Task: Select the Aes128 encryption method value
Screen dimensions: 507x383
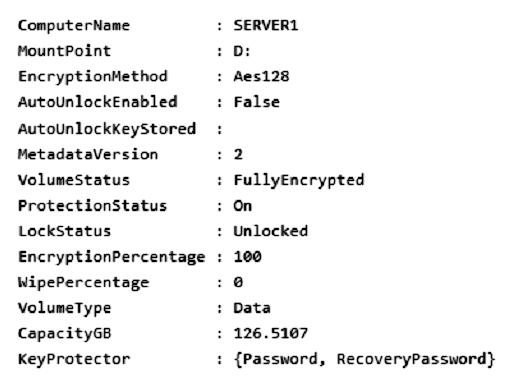Action: pyautogui.click(x=261, y=76)
